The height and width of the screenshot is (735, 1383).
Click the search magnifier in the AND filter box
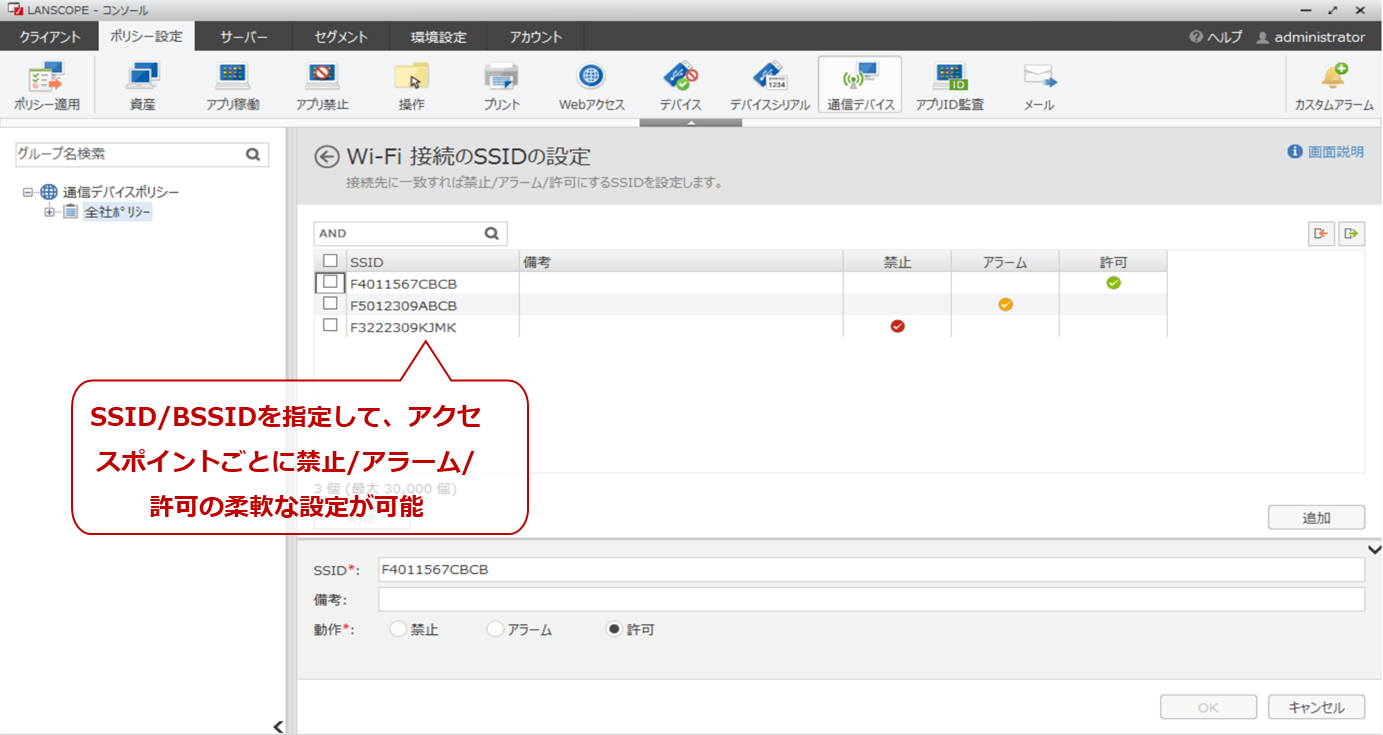pyautogui.click(x=492, y=233)
